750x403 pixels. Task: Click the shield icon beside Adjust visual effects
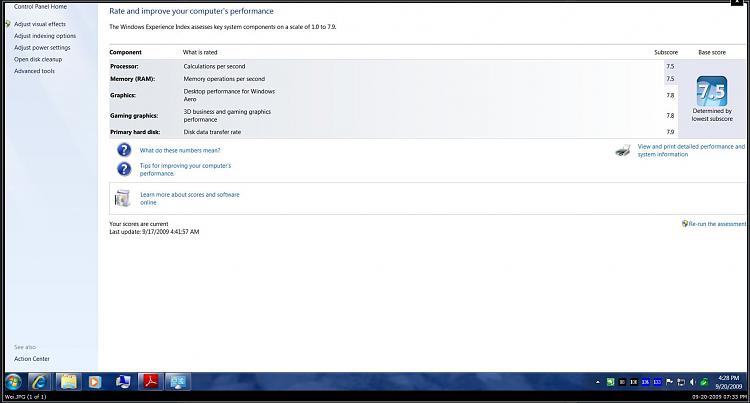coord(8,24)
